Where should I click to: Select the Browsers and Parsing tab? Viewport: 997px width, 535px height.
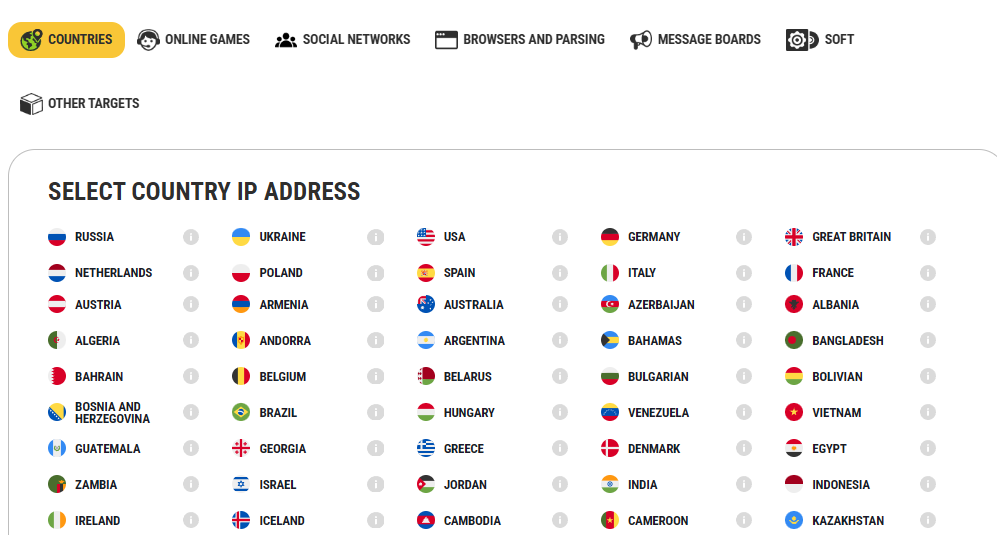(520, 40)
